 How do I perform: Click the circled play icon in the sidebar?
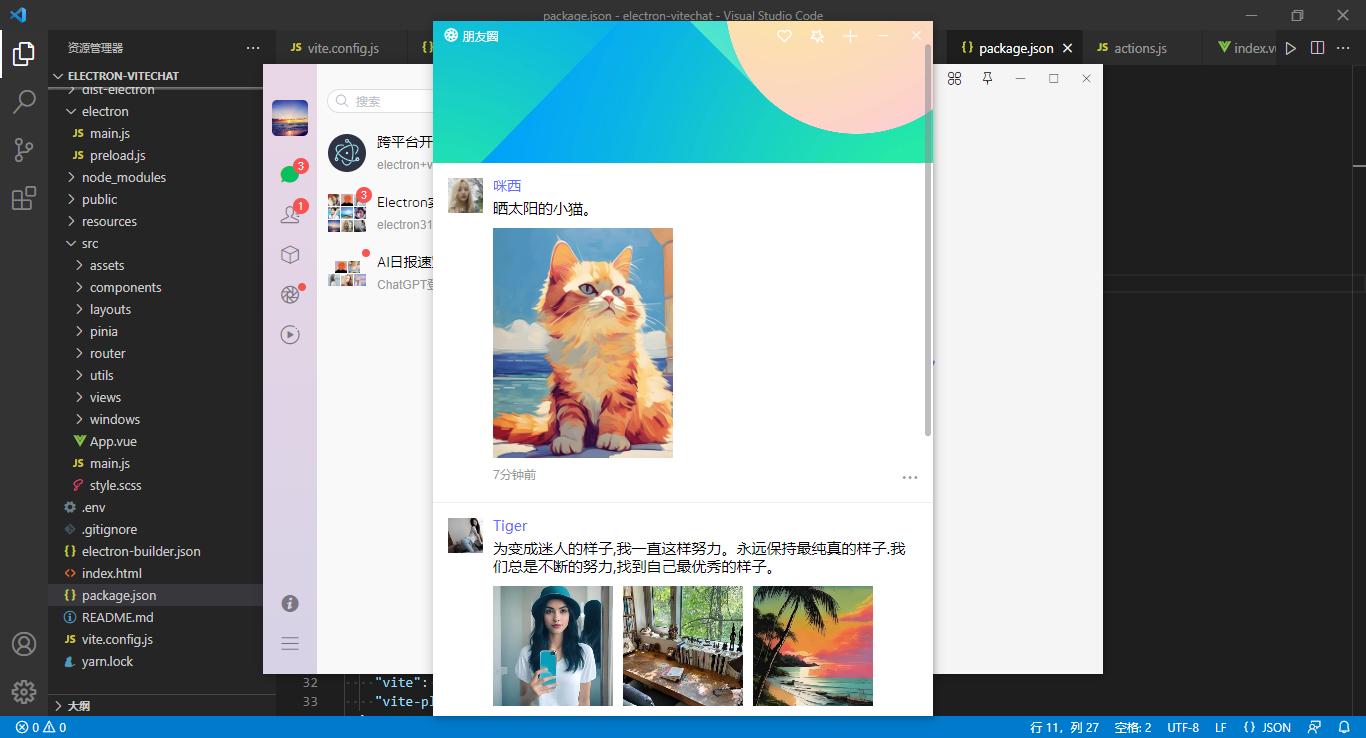point(289,334)
